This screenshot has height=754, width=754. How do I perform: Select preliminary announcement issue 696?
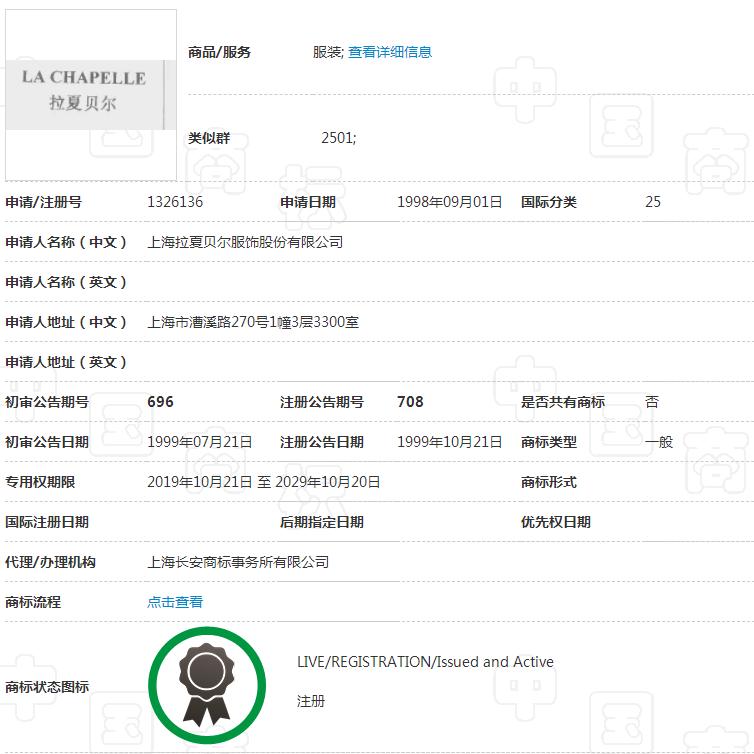pos(160,402)
